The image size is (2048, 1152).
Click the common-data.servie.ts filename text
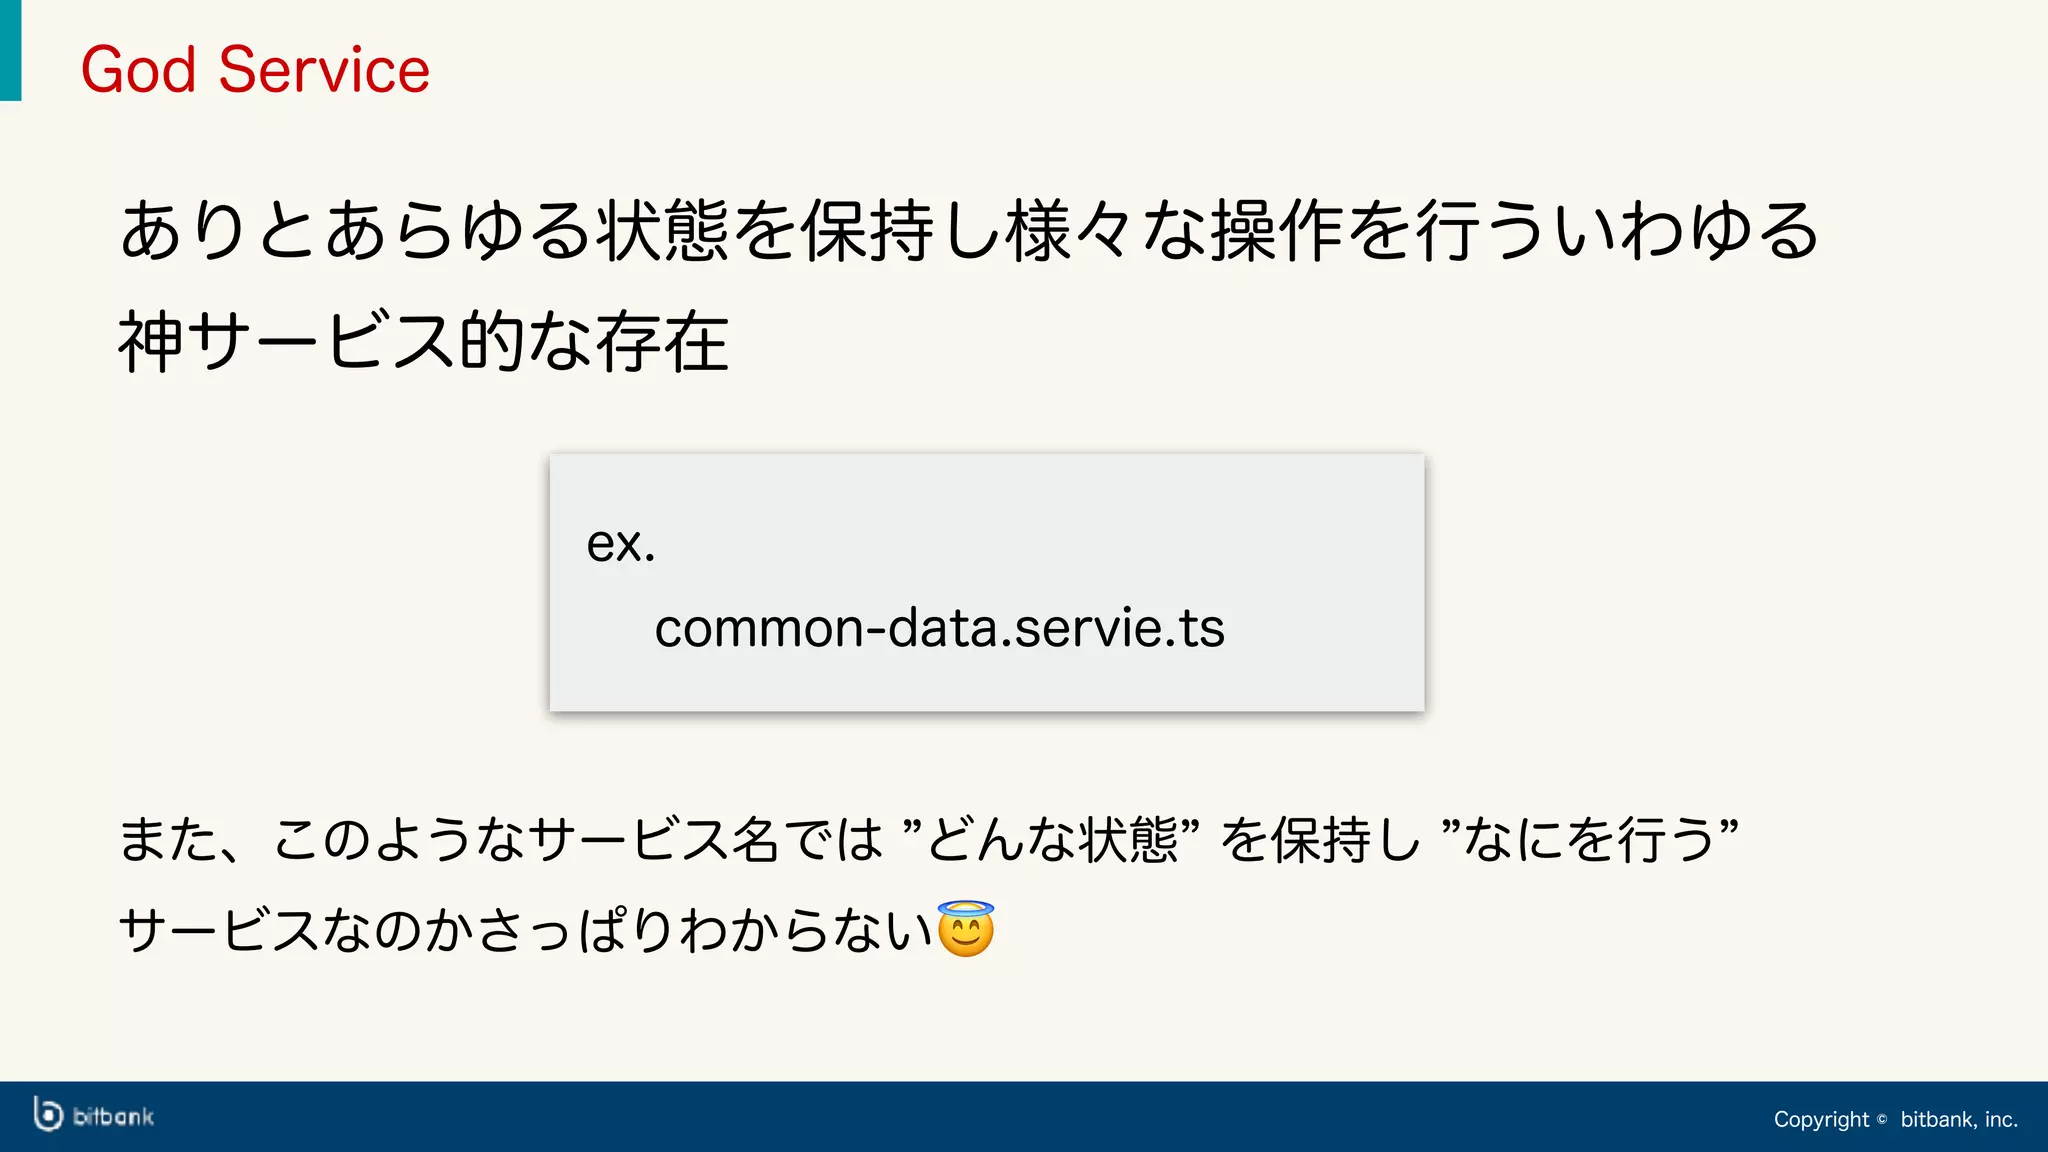(x=939, y=628)
